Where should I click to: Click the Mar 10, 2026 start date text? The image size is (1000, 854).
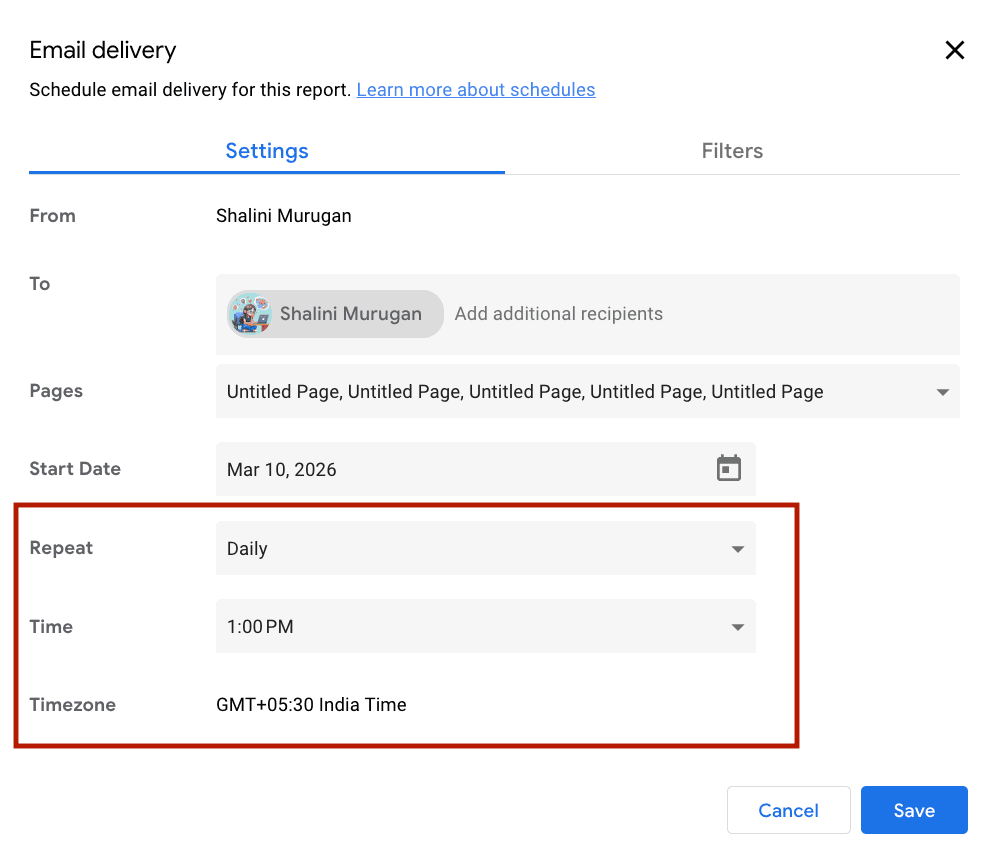pos(282,470)
